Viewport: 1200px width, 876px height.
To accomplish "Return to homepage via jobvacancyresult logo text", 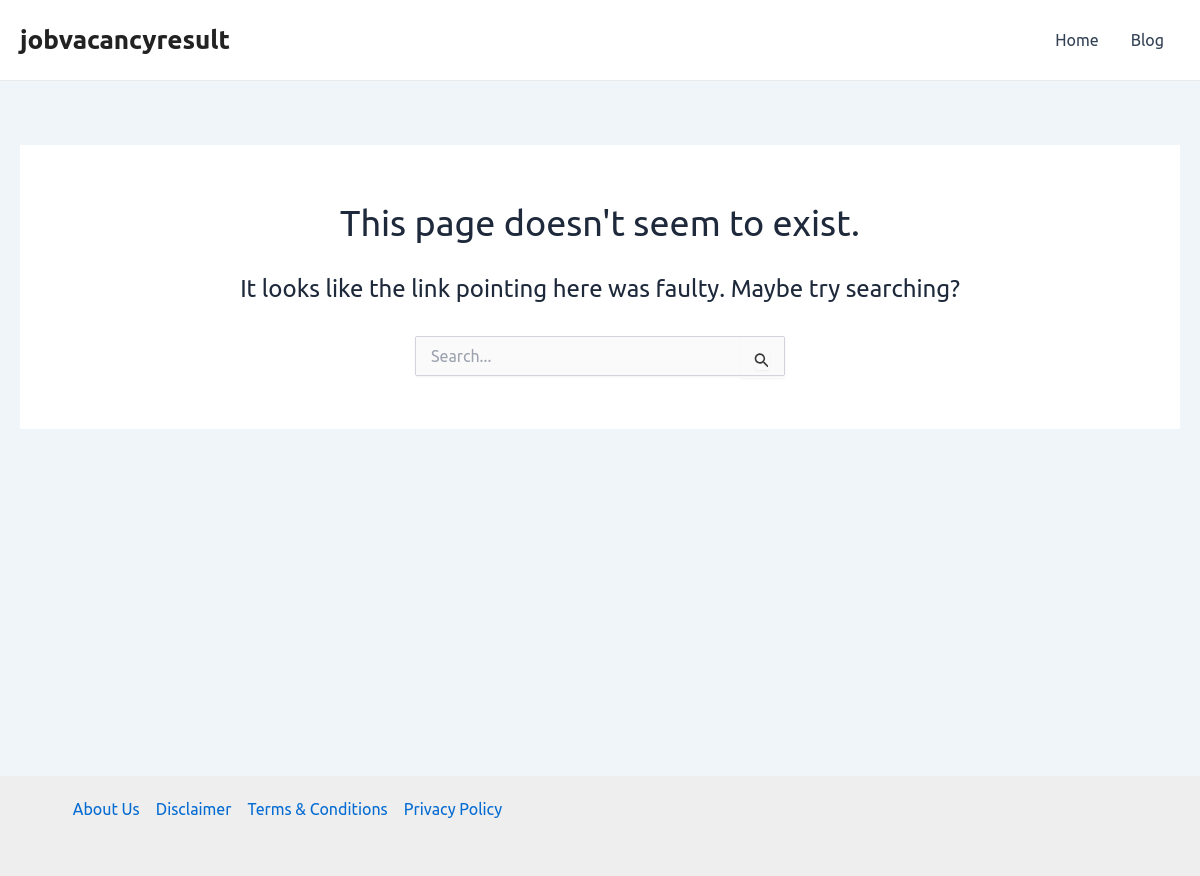I will (124, 40).
